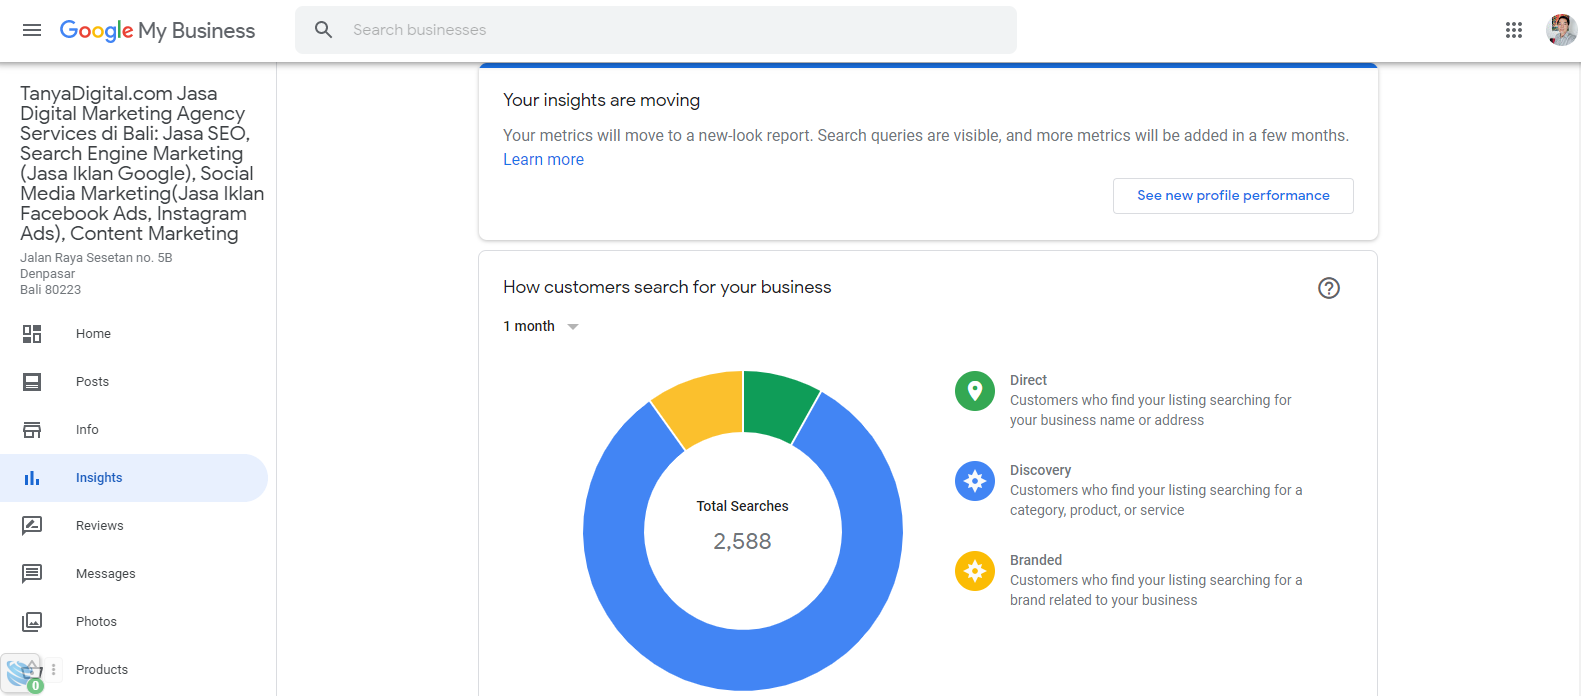The image size is (1581, 696).
Task: Open Photos section
Action: tap(96, 622)
